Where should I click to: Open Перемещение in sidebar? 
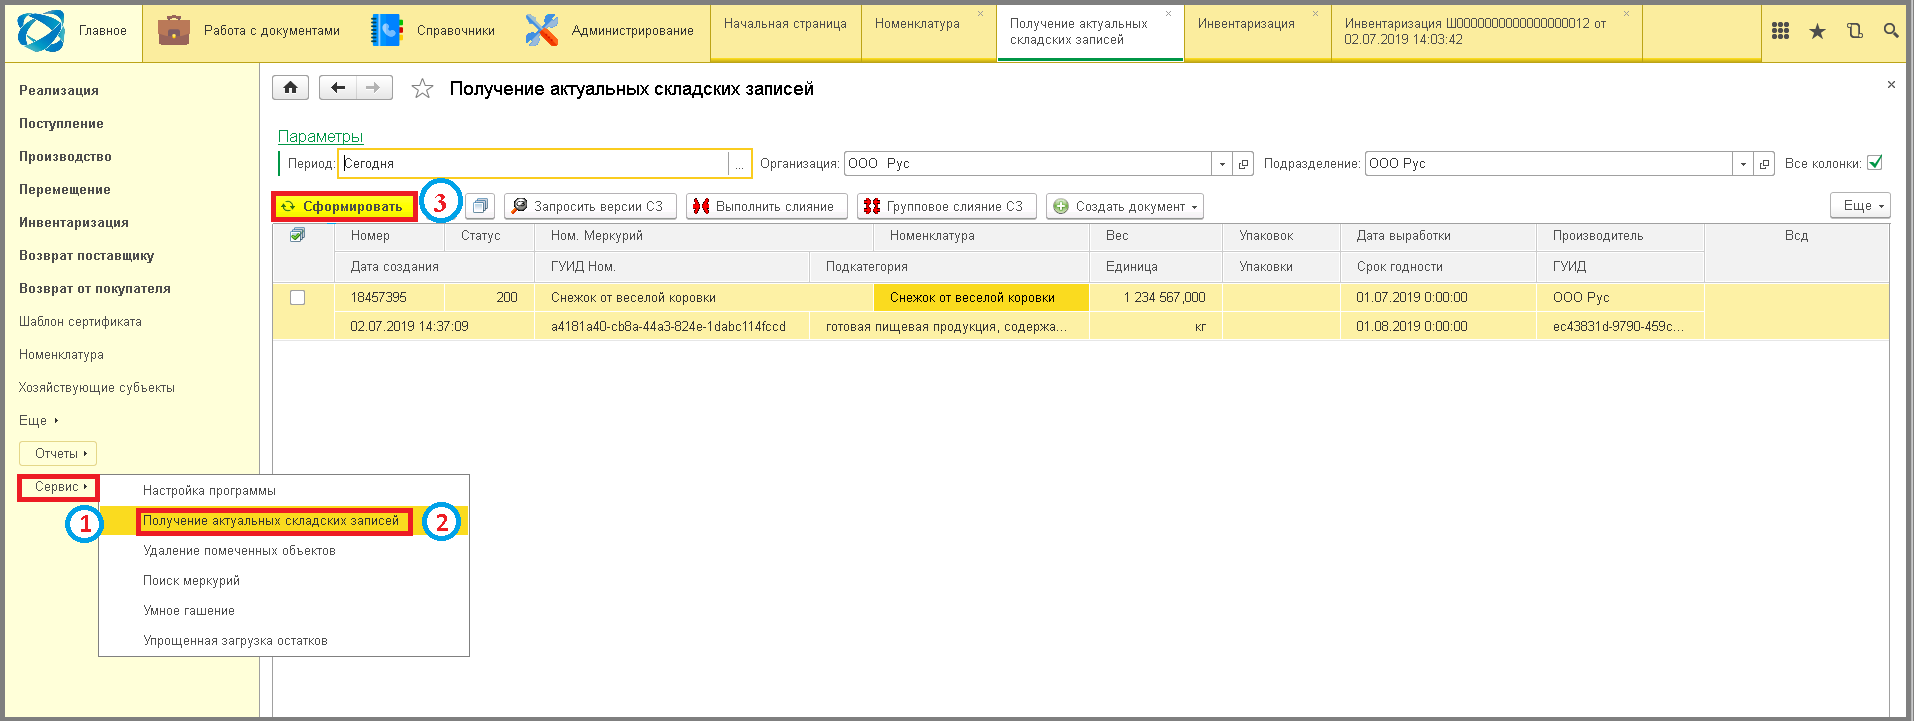click(65, 189)
